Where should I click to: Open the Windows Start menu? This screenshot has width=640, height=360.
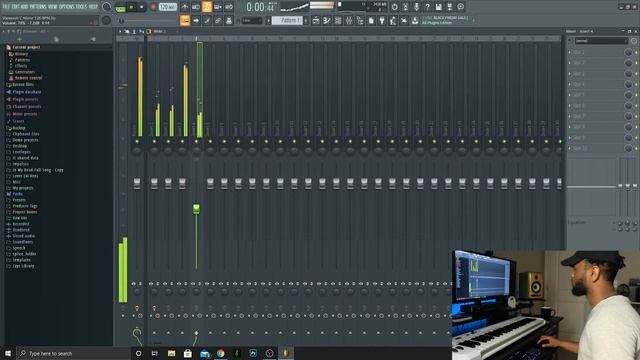[8, 353]
